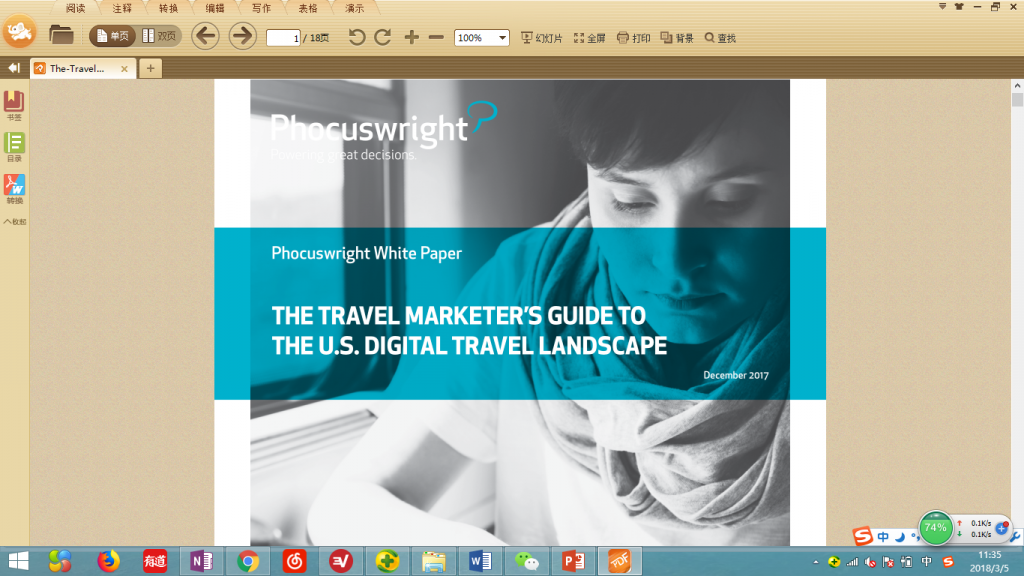Zoom in with the plus icon
The height and width of the screenshot is (576, 1024).
tap(411, 37)
